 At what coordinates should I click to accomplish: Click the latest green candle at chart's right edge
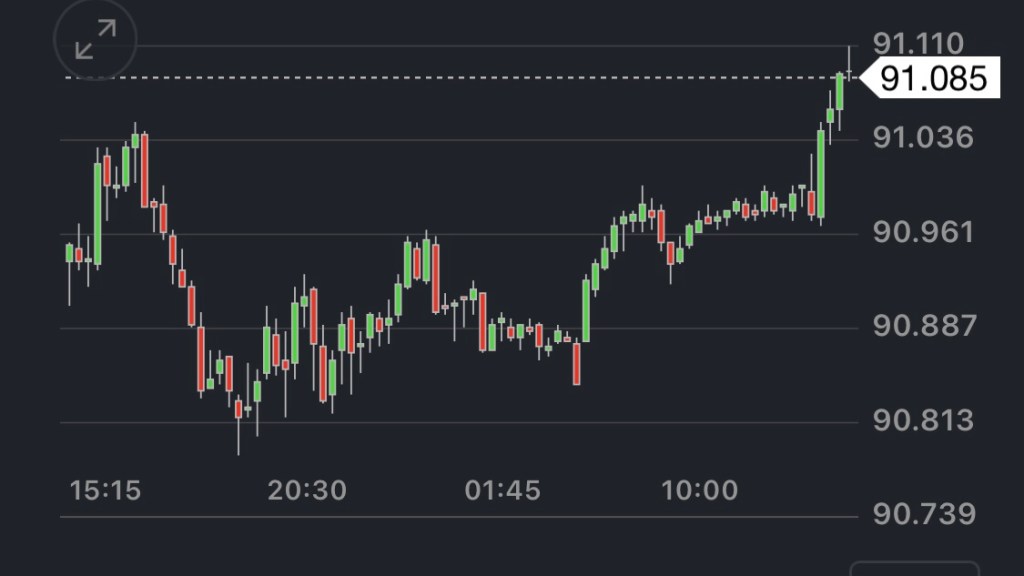[839, 92]
